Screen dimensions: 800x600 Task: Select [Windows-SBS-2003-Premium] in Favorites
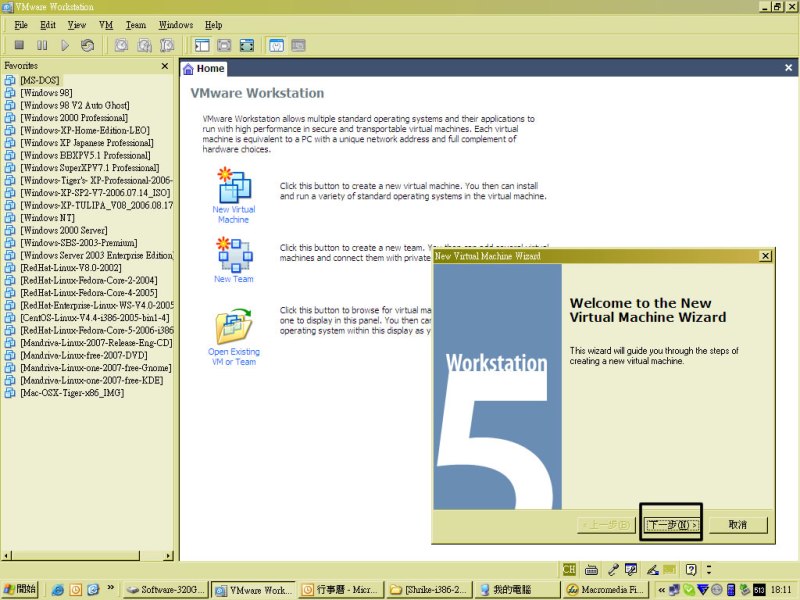click(79, 243)
